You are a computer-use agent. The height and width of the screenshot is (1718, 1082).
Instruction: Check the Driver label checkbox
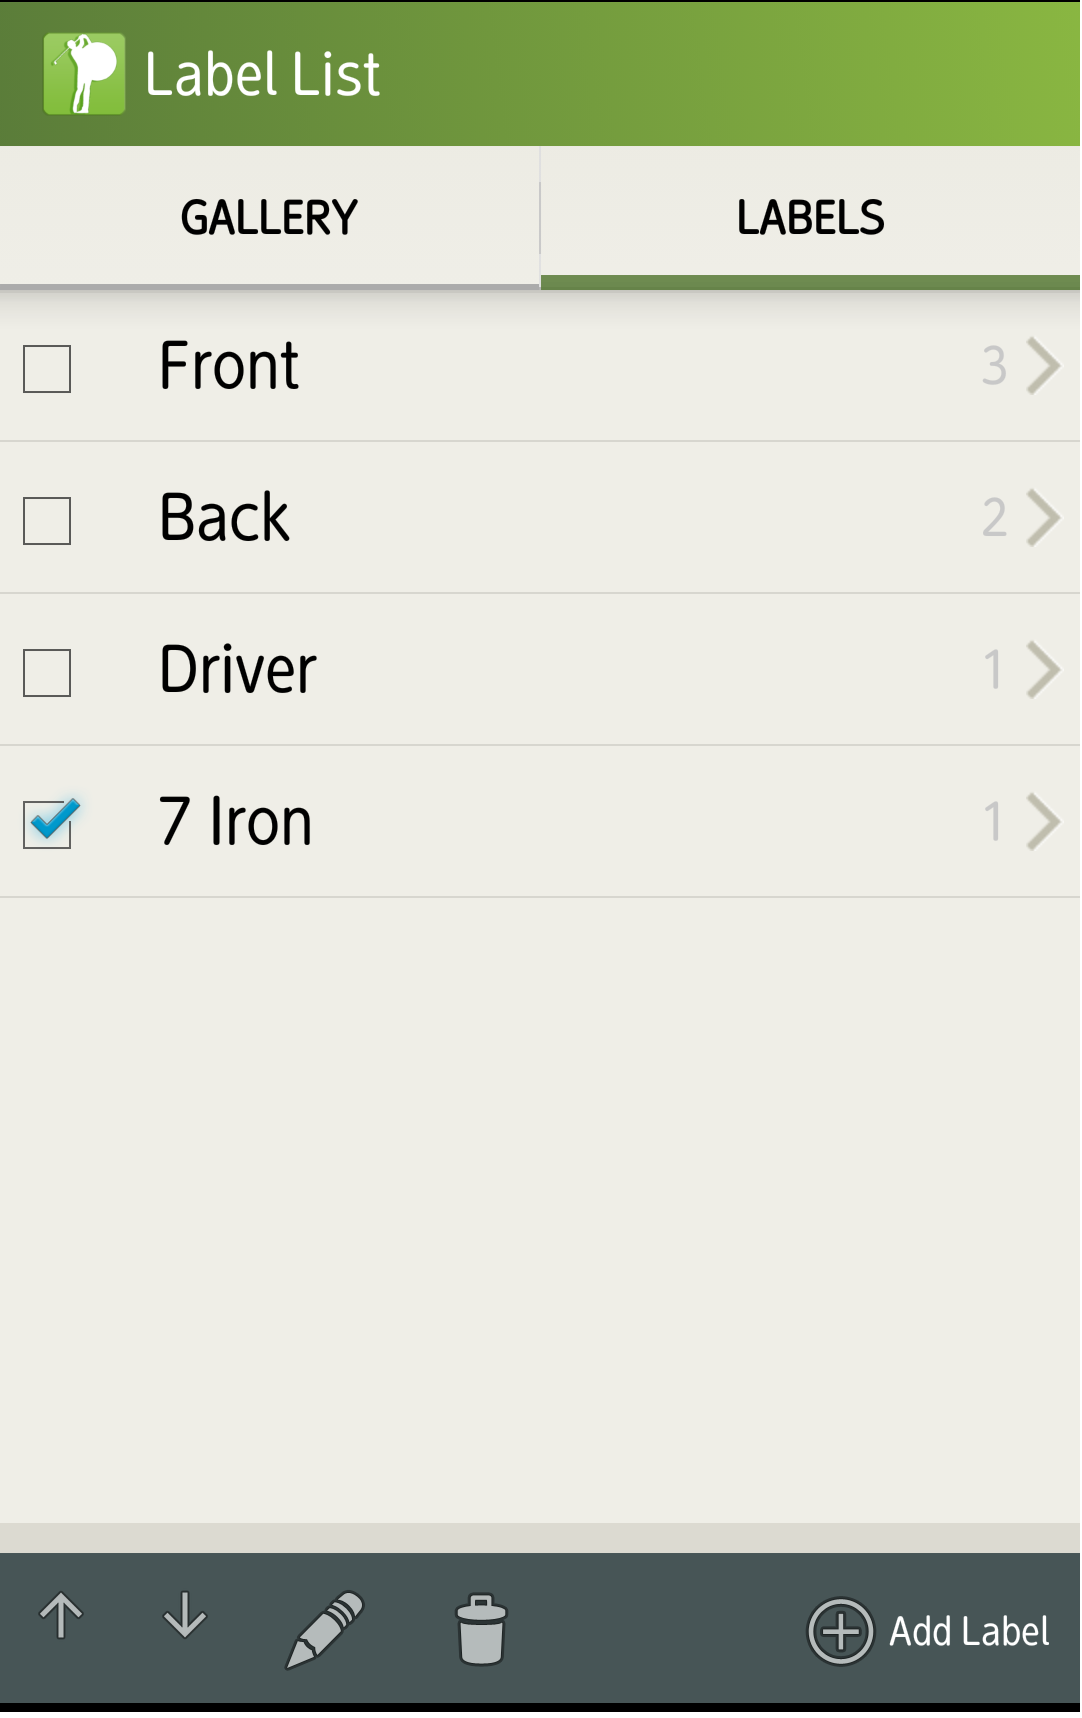click(x=47, y=674)
